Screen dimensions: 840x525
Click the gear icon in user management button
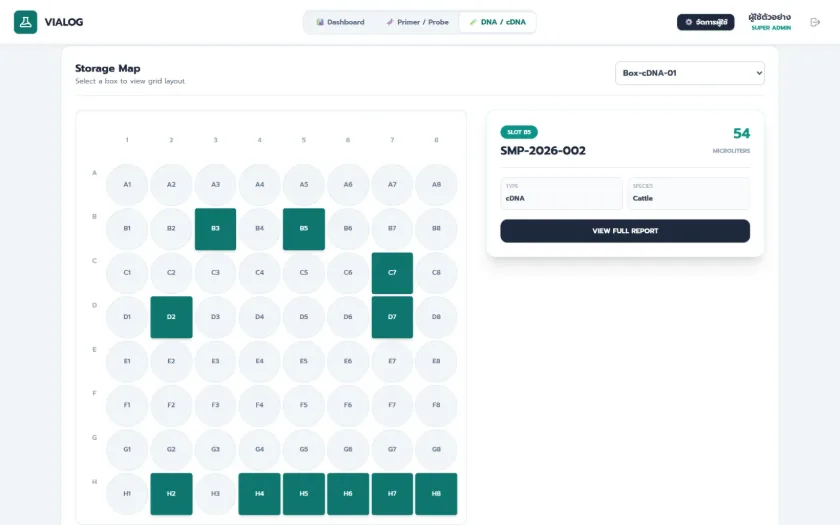pos(688,22)
